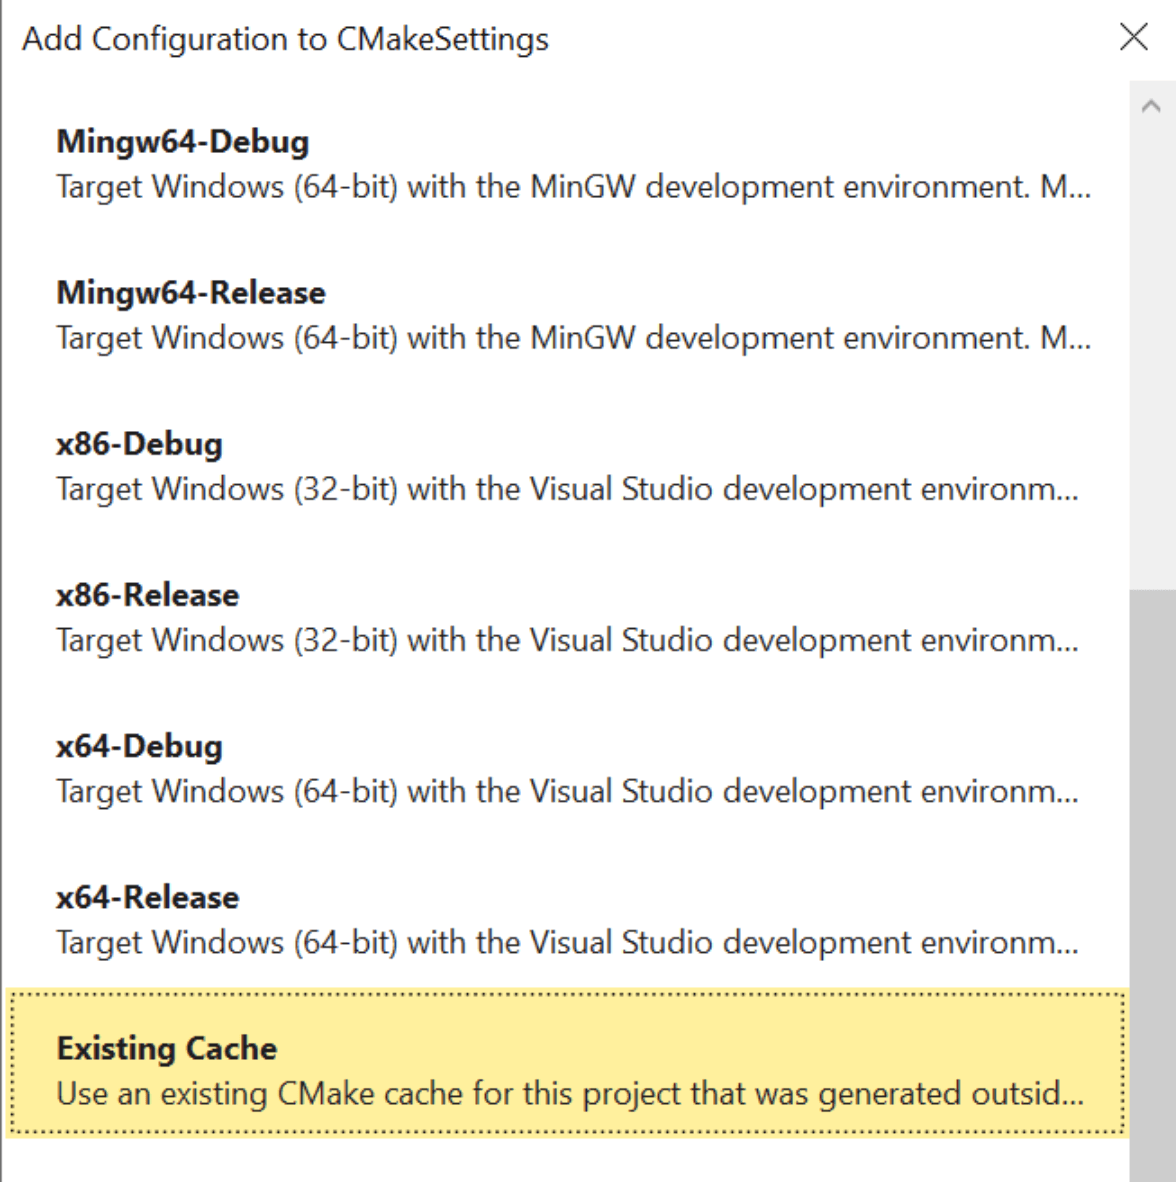Image resolution: width=1176 pixels, height=1182 pixels.
Task: Pick the x64-Release configuration
Action: tap(147, 897)
